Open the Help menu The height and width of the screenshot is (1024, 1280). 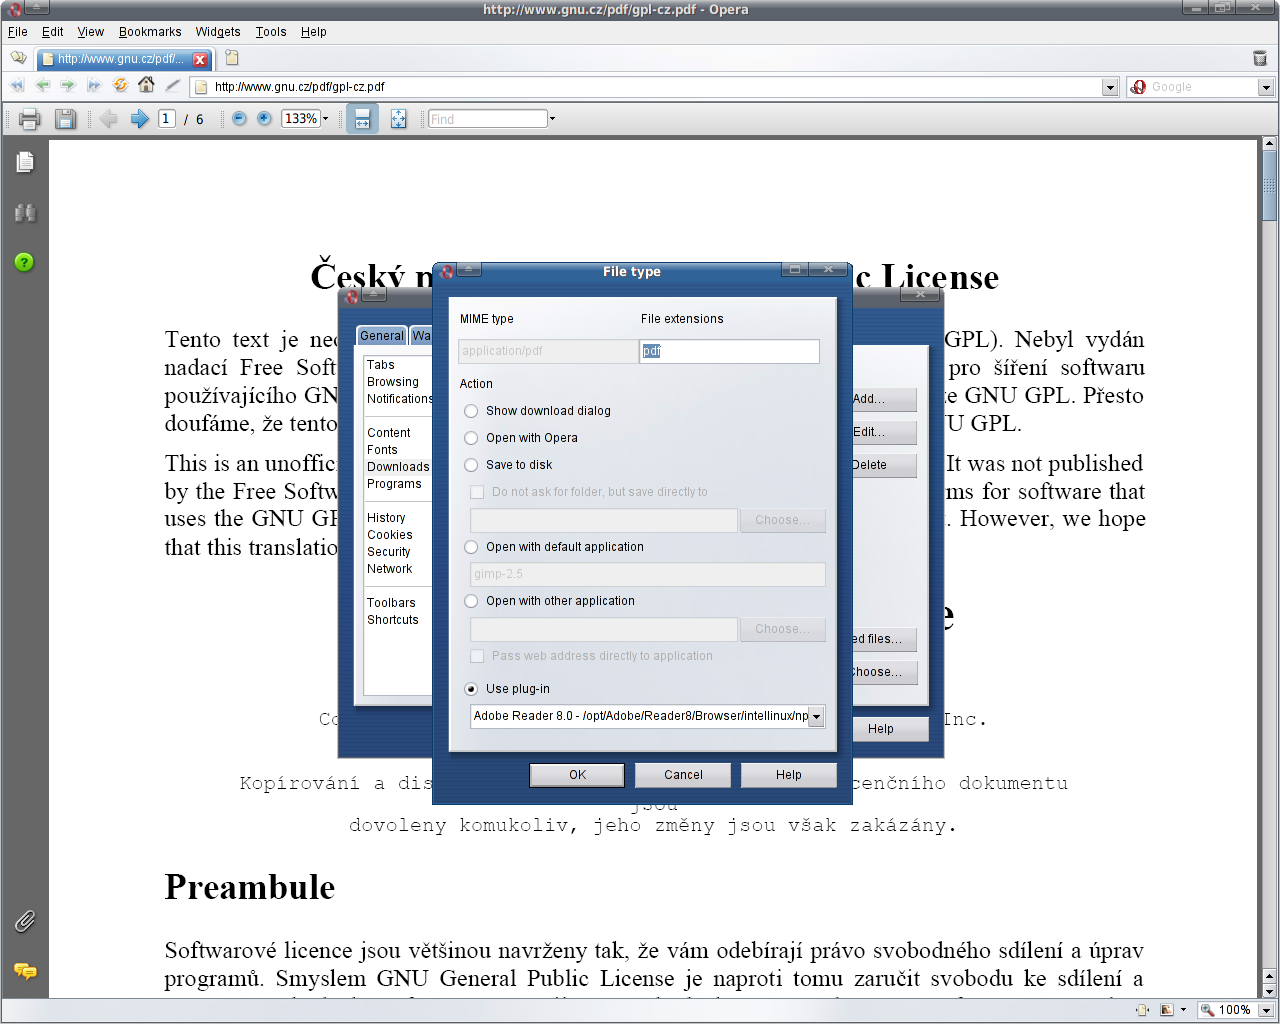click(x=314, y=32)
